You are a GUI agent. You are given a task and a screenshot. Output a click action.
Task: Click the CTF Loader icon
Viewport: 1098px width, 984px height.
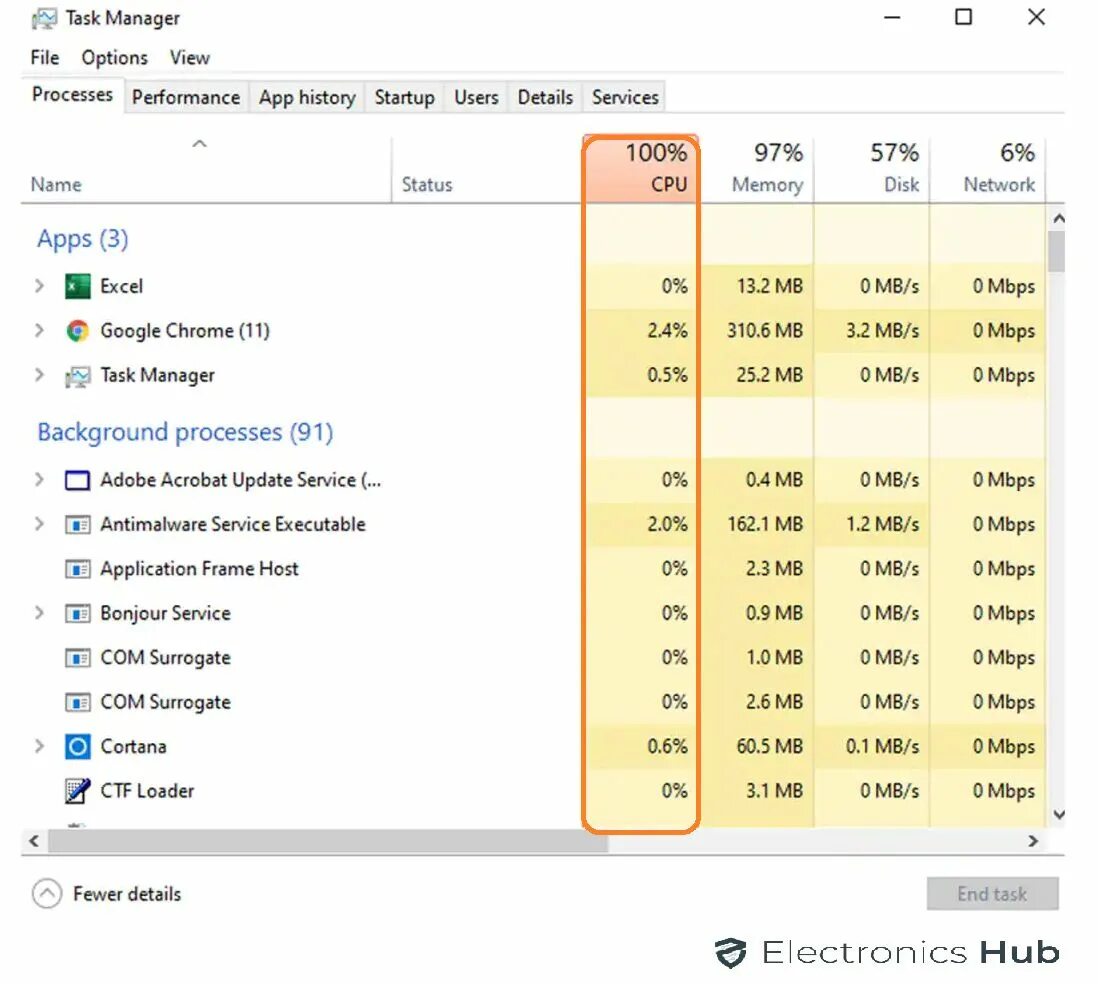click(x=77, y=791)
